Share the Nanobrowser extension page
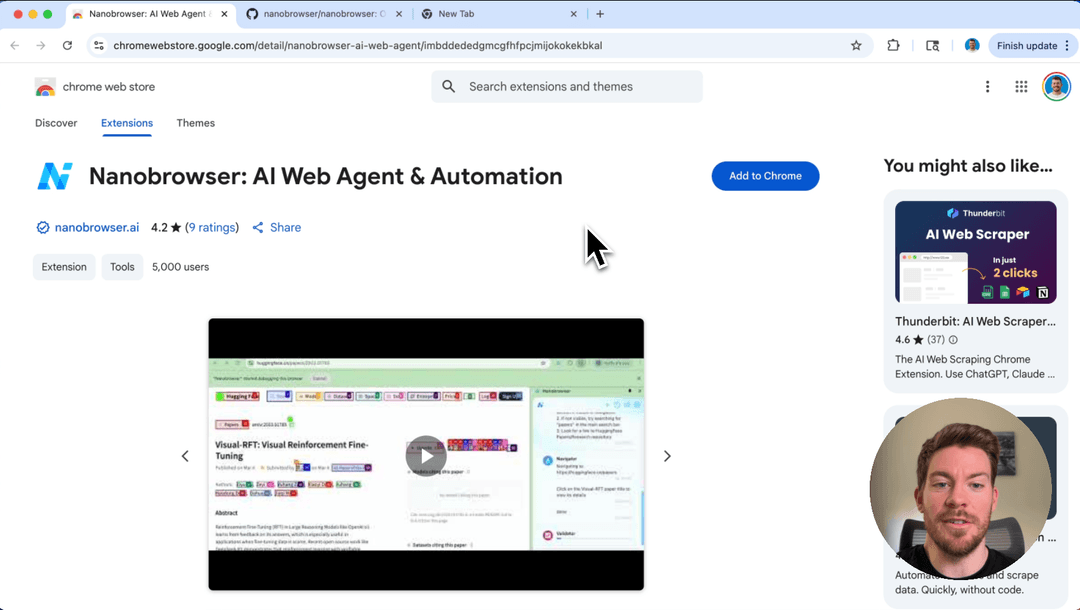 (276, 227)
